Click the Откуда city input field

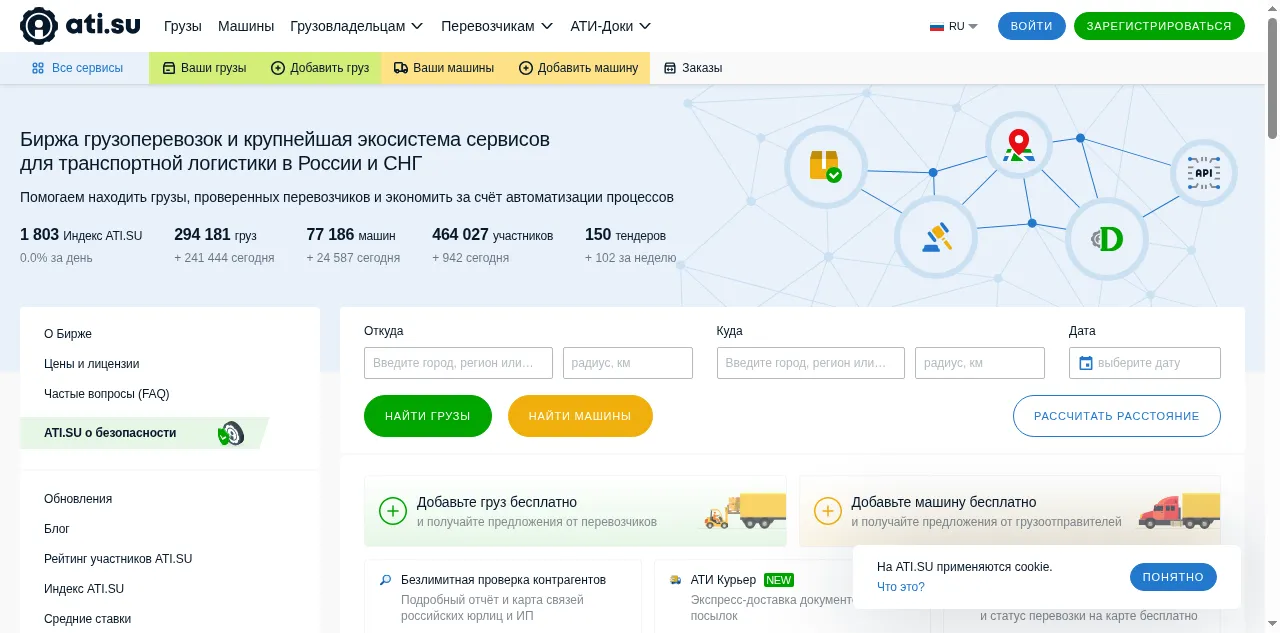458,363
